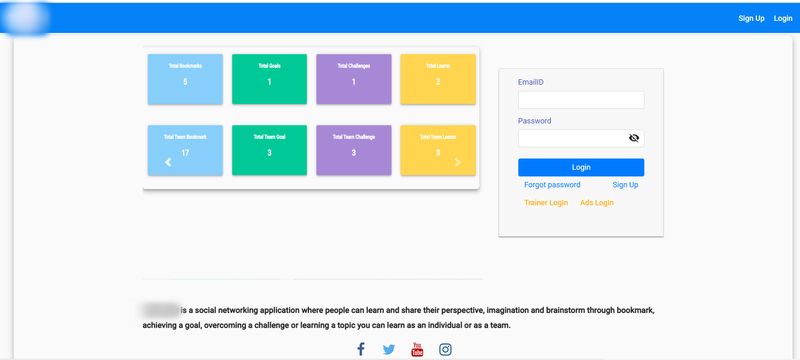Open the Trainer Login link

tap(546, 202)
